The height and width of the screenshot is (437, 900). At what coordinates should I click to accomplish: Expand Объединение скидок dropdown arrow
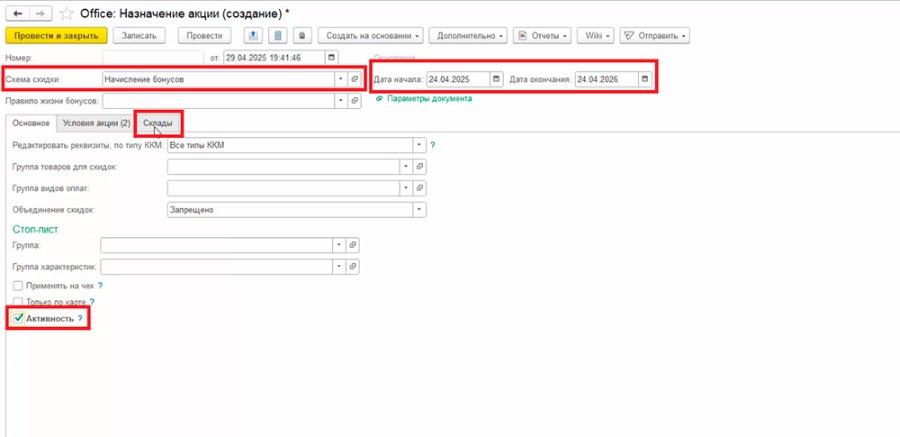point(420,210)
